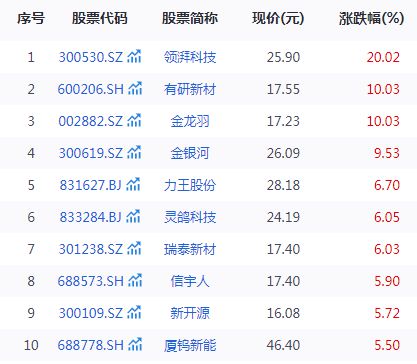
Task: Sort by 现价(元) column header
Action: (278, 19)
